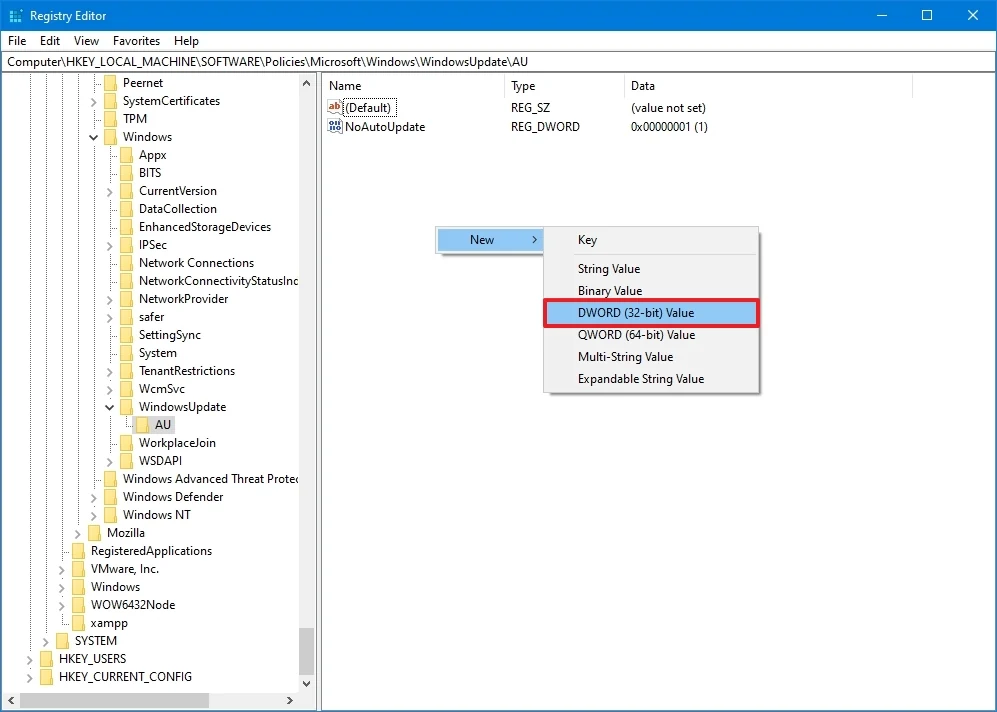Viewport: 997px width, 712px height.
Task: Click the tree scroll right arrow
Action: click(x=290, y=701)
